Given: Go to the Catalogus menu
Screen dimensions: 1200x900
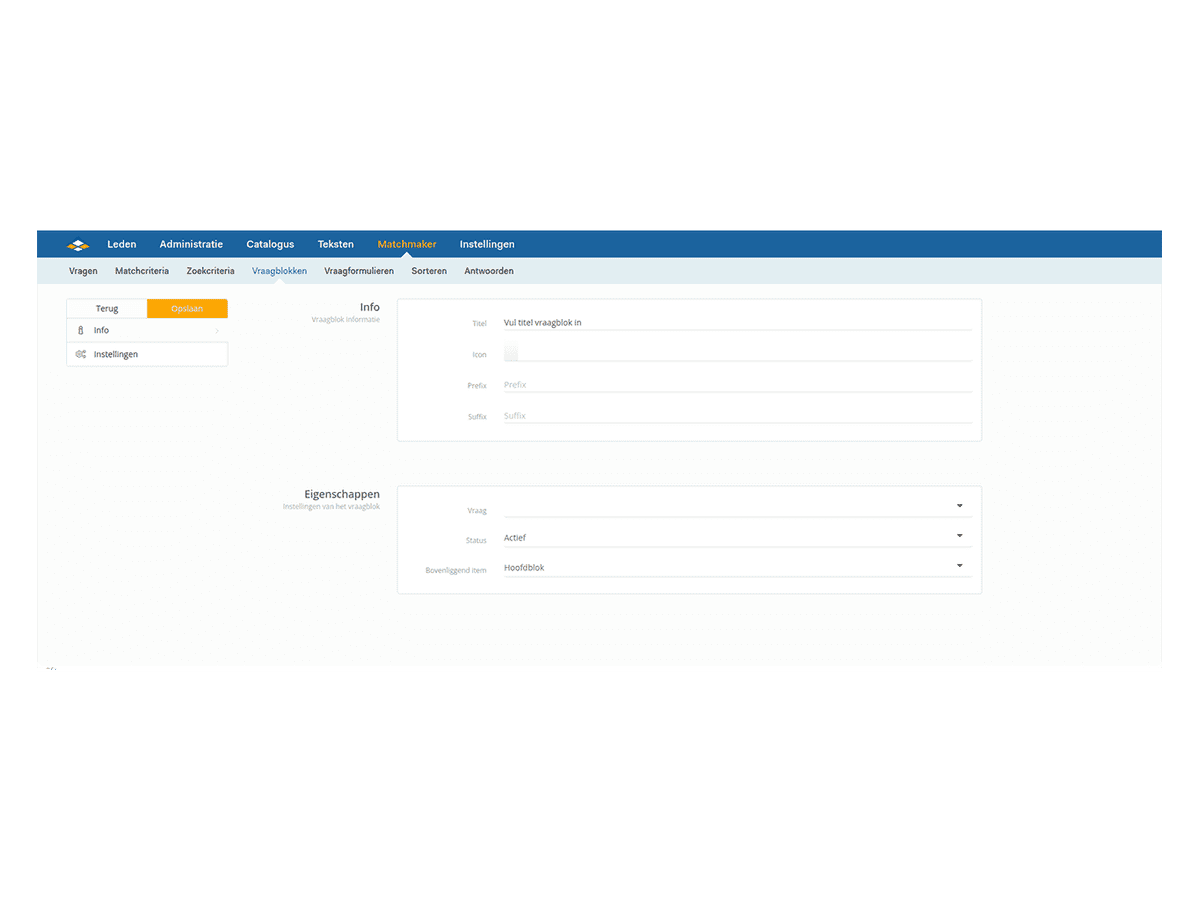Looking at the screenshot, I should coord(270,244).
